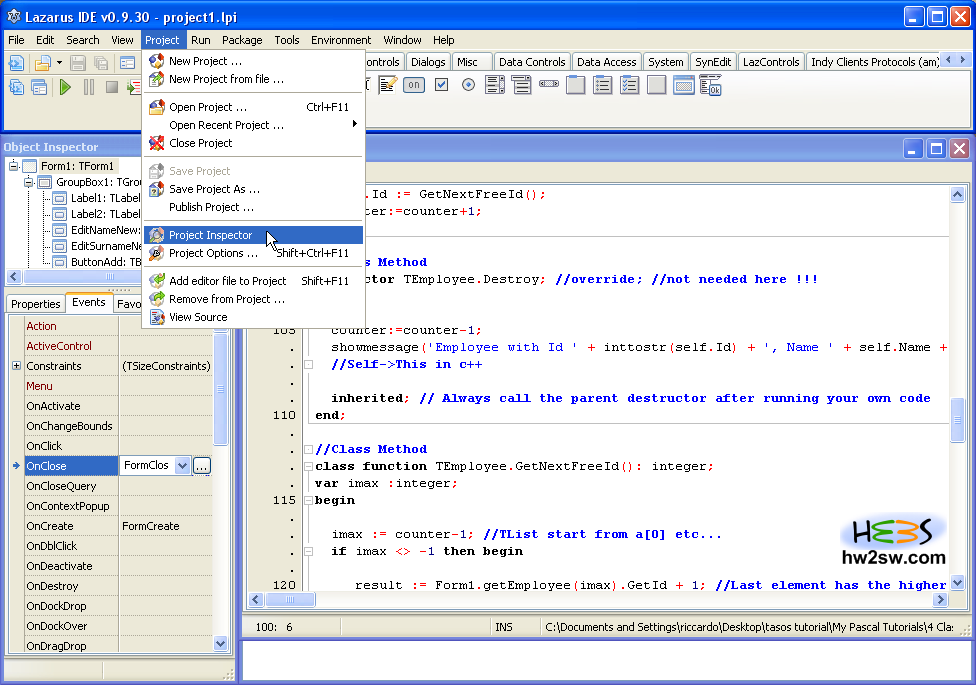The width and height of the screenshot is (976, 685).
Task: Select the TFrame component icon
Action: click(x=683, y=85)
